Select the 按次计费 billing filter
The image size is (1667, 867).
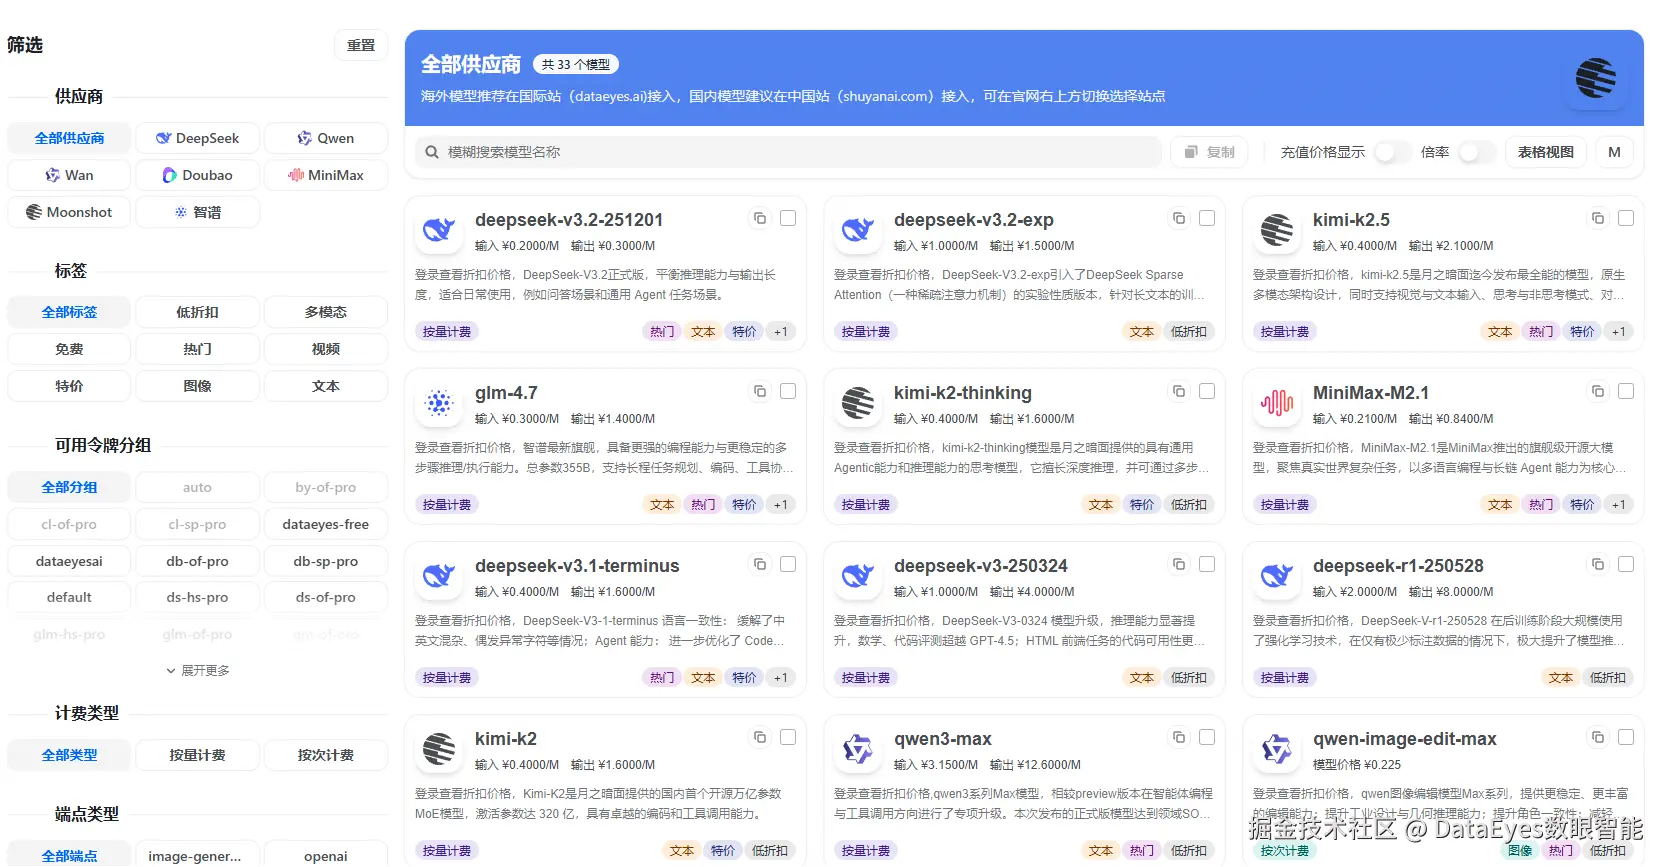(x=326, y=755)
